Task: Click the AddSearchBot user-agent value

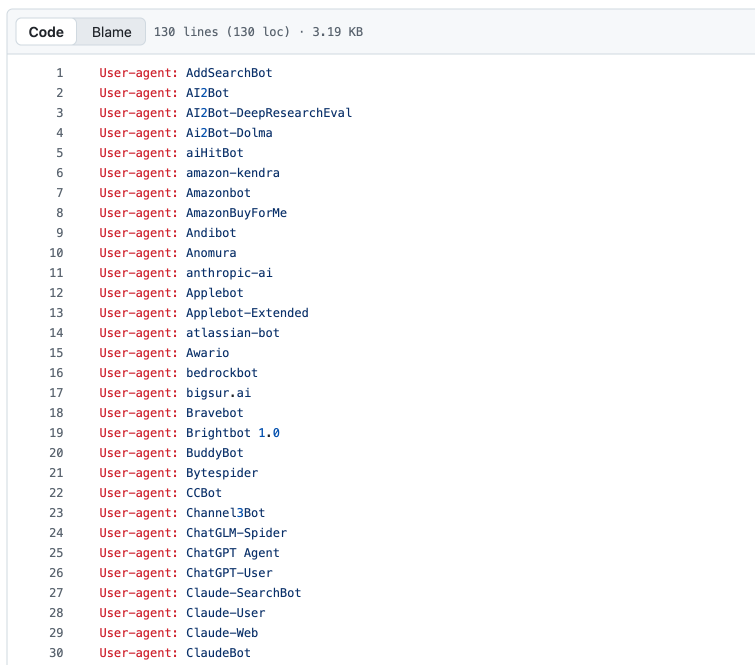Action: tap(229, 73)
